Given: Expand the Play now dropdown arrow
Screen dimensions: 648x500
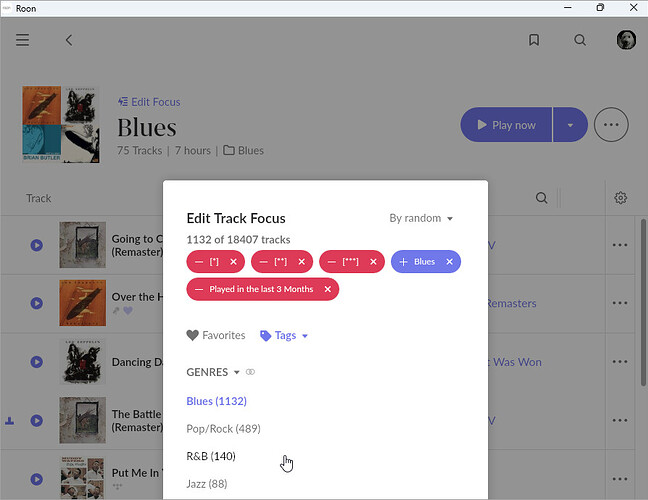Looking at the screenshot, I should click(x=570, y=125).
